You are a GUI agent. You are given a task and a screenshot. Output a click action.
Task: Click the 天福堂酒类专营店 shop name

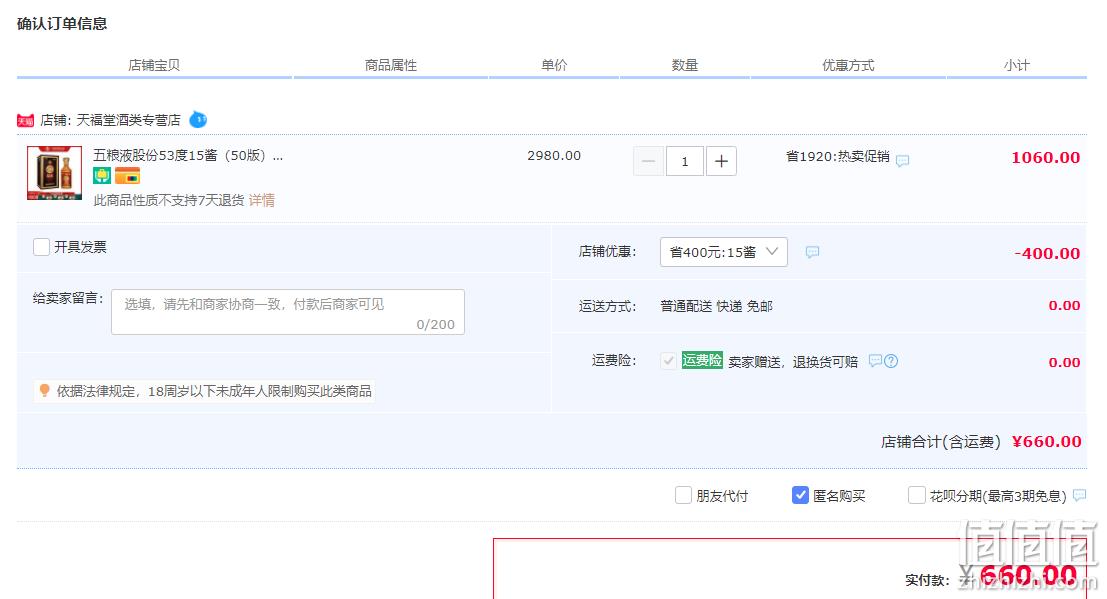(x=128, y=120)
